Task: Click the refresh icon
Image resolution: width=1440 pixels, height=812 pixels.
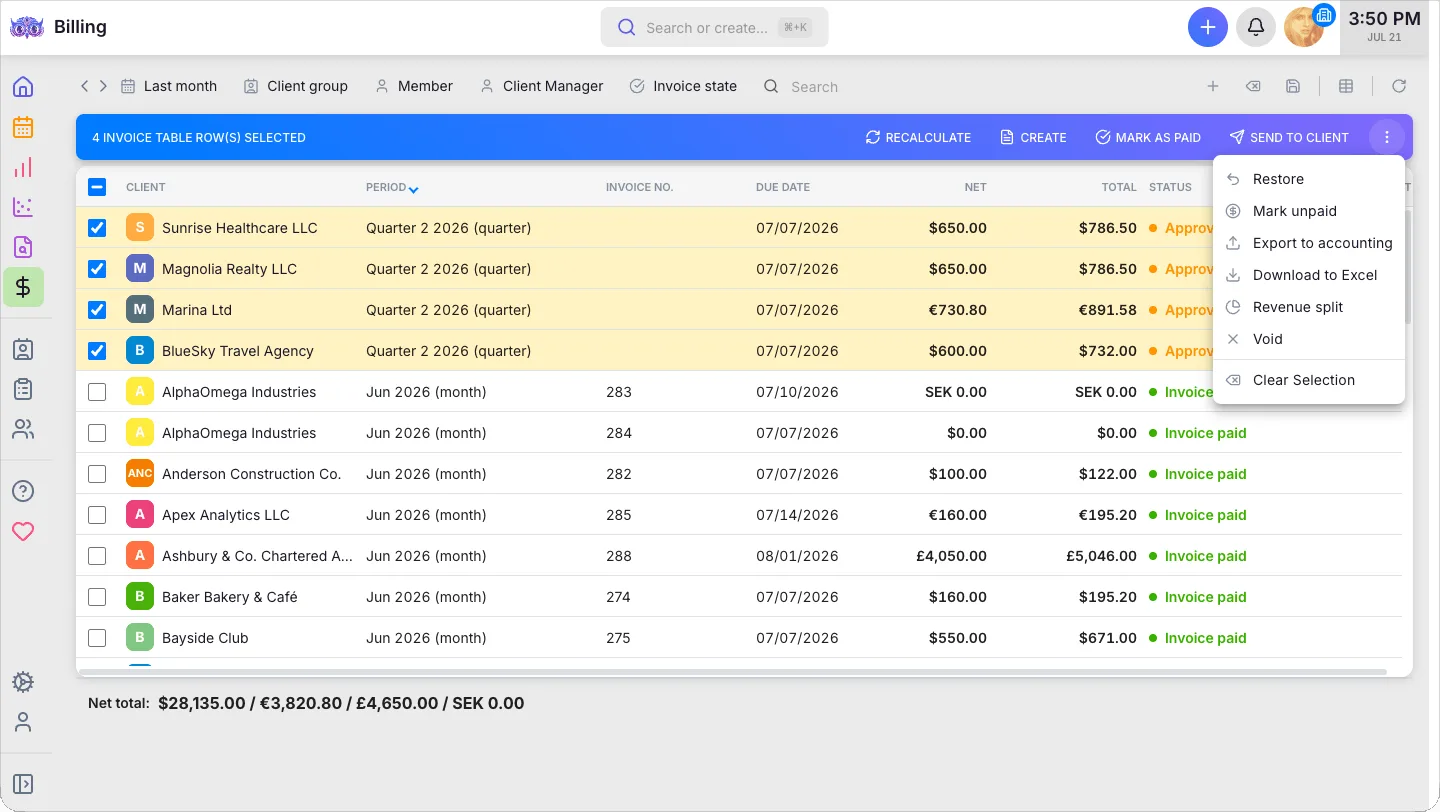Action: pyautogui.click(x=1399, y=86)
